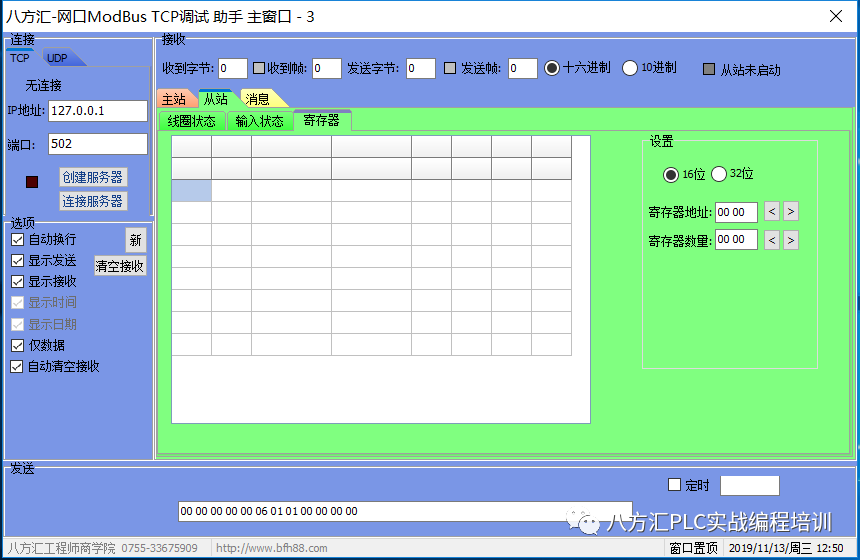Screen dimensions: 860x560
Task: Switch to the 线圈状态 tab
Action: 191,121
